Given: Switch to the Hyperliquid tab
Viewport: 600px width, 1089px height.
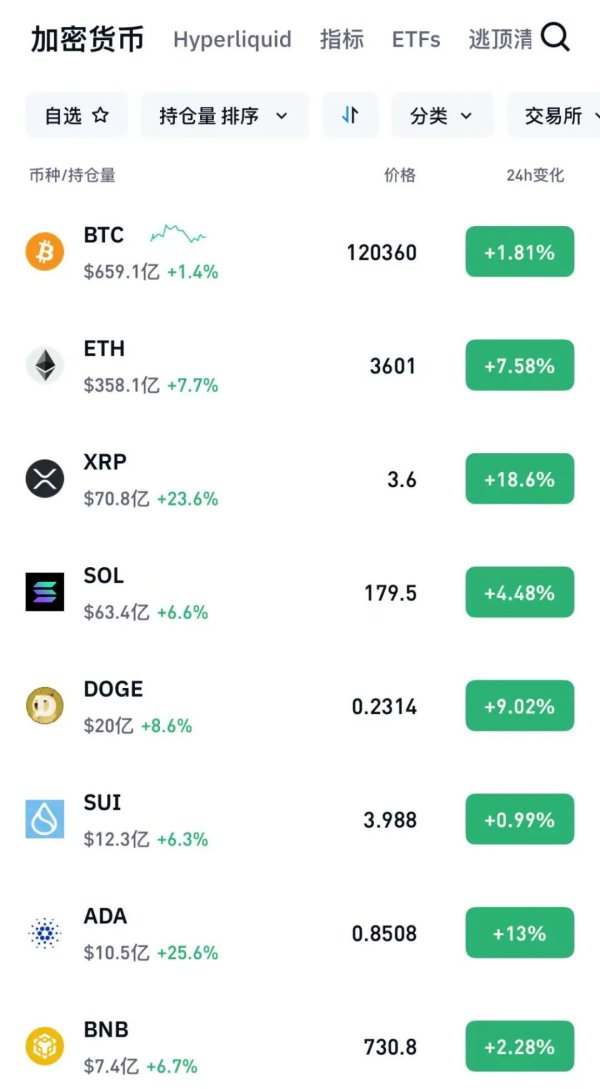Looking at the screenshot, I should pos(232,40).
